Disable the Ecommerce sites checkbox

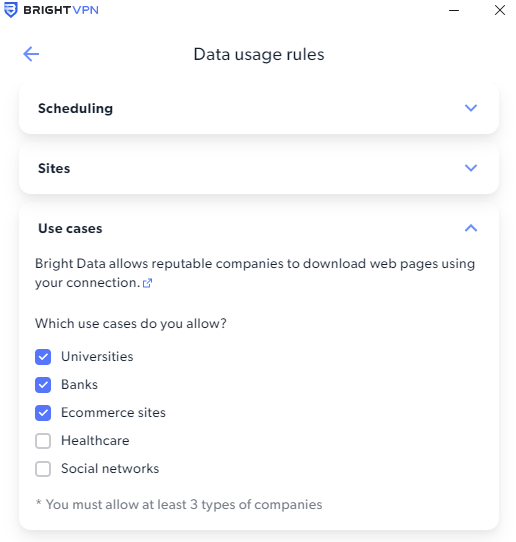point(43,413)
